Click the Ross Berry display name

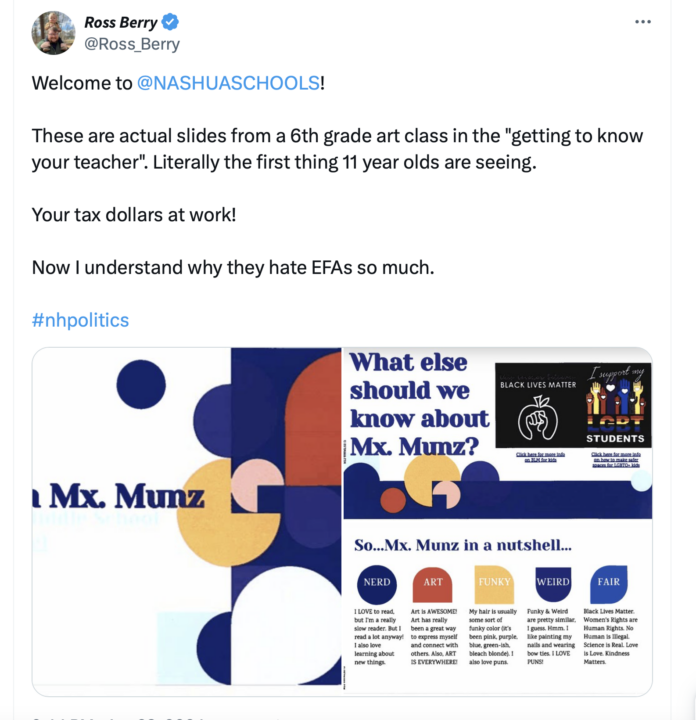[121, 22]
